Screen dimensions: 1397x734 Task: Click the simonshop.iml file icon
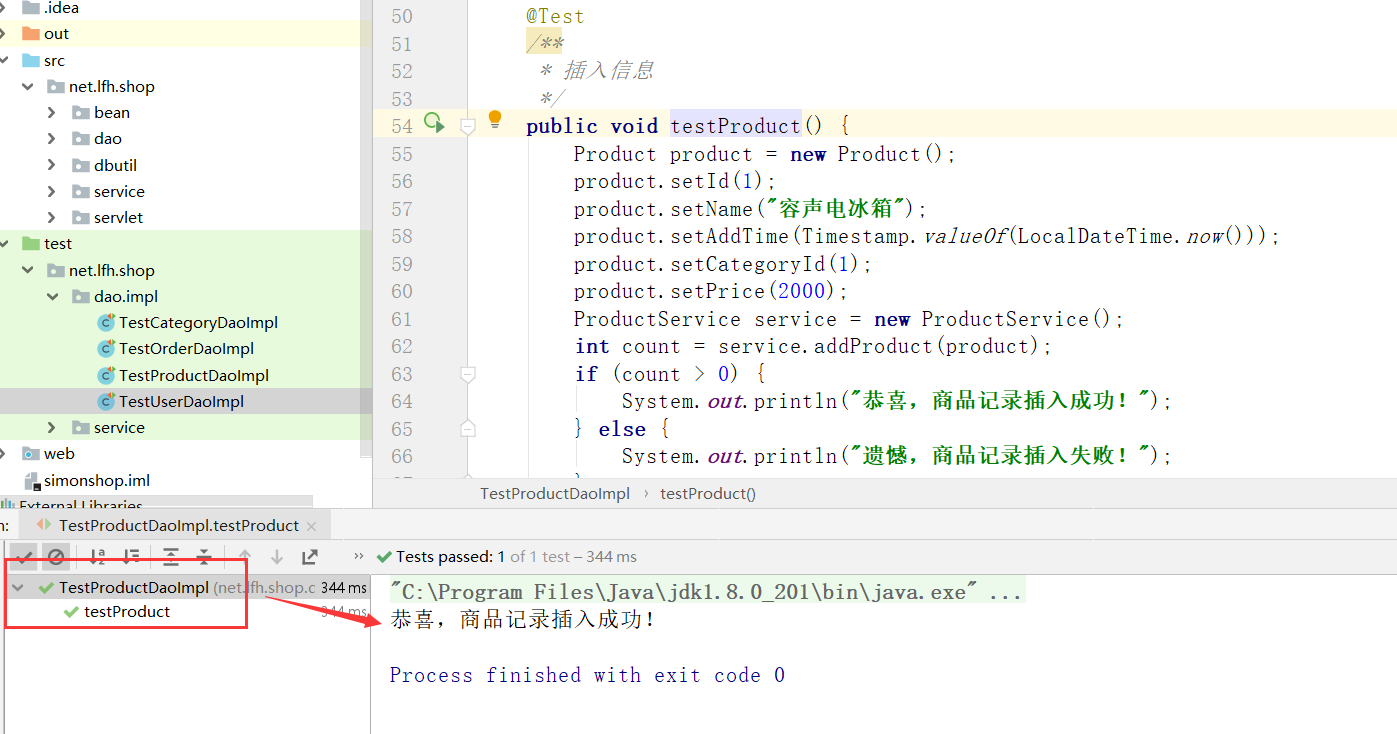31,481
